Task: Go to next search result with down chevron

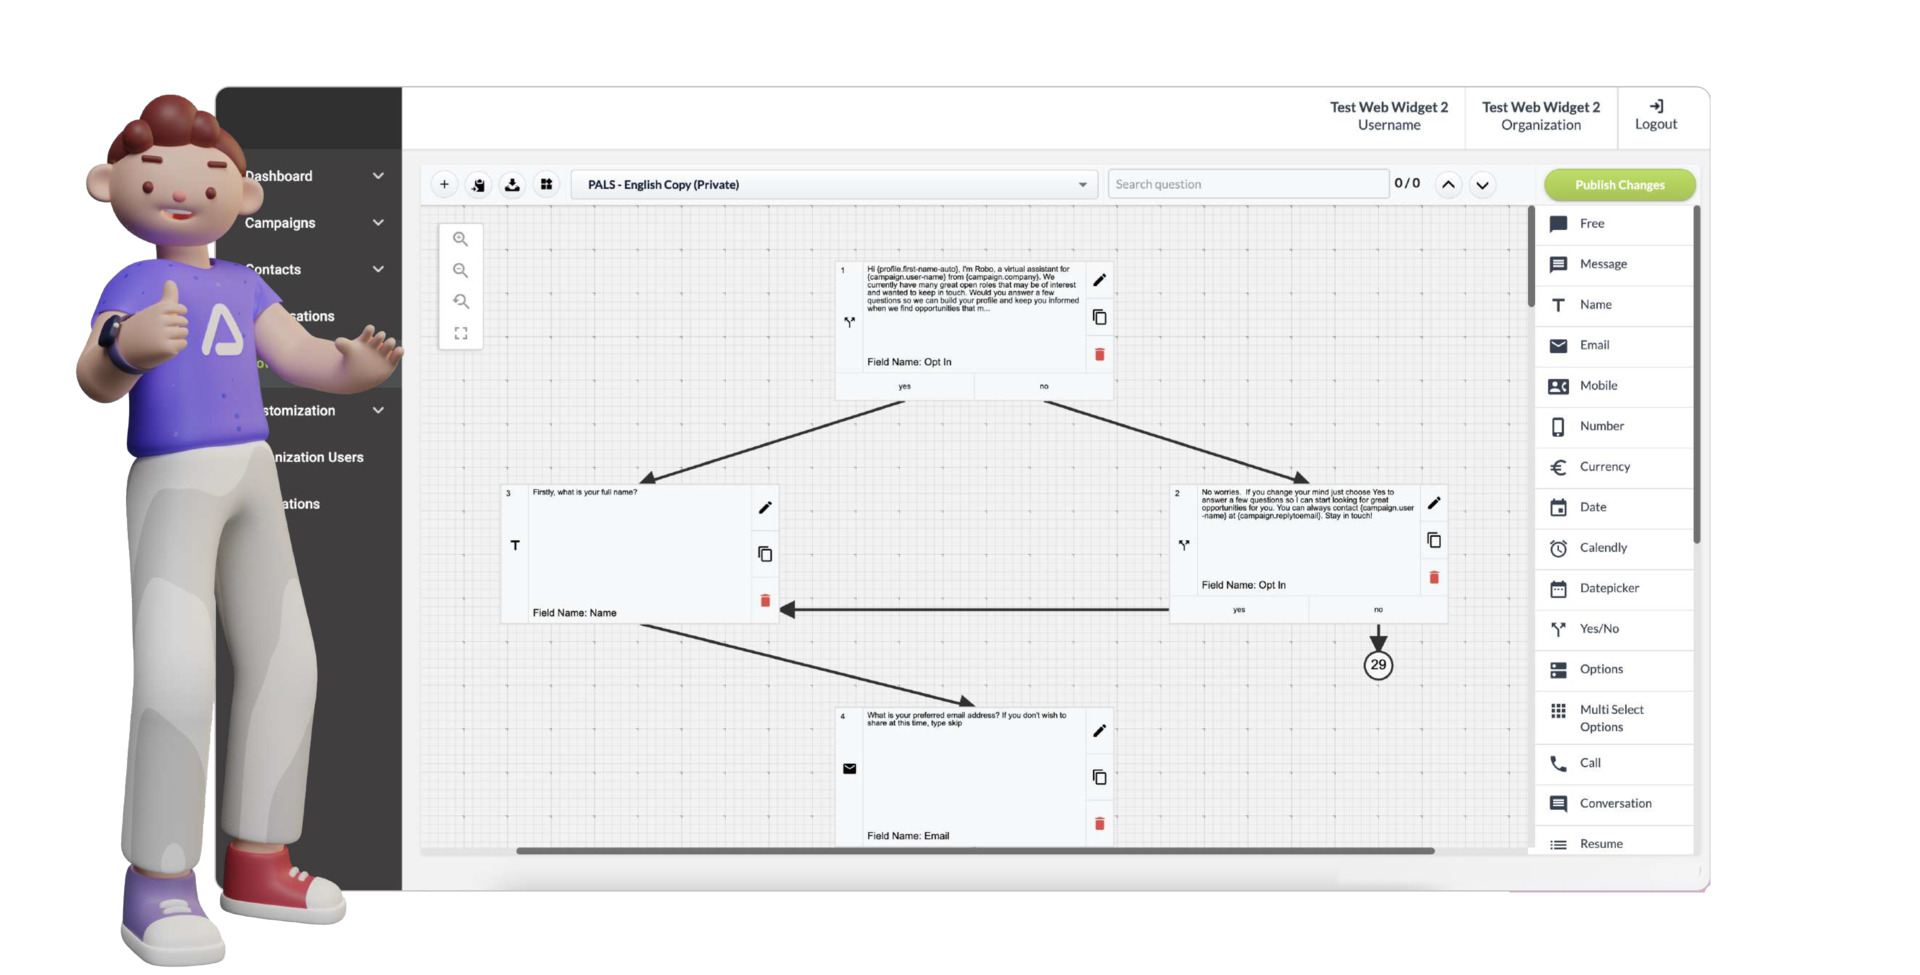Action: (x=1482, y=184)
